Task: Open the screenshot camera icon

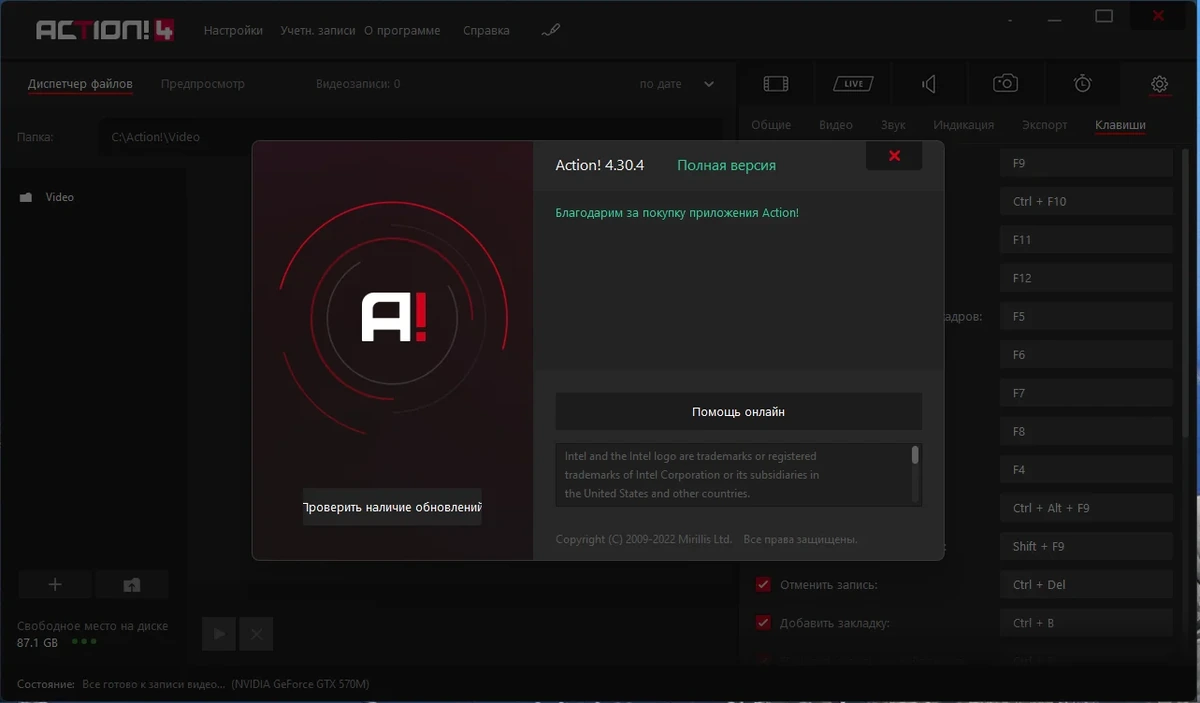Action: [x=1005, y=84]
